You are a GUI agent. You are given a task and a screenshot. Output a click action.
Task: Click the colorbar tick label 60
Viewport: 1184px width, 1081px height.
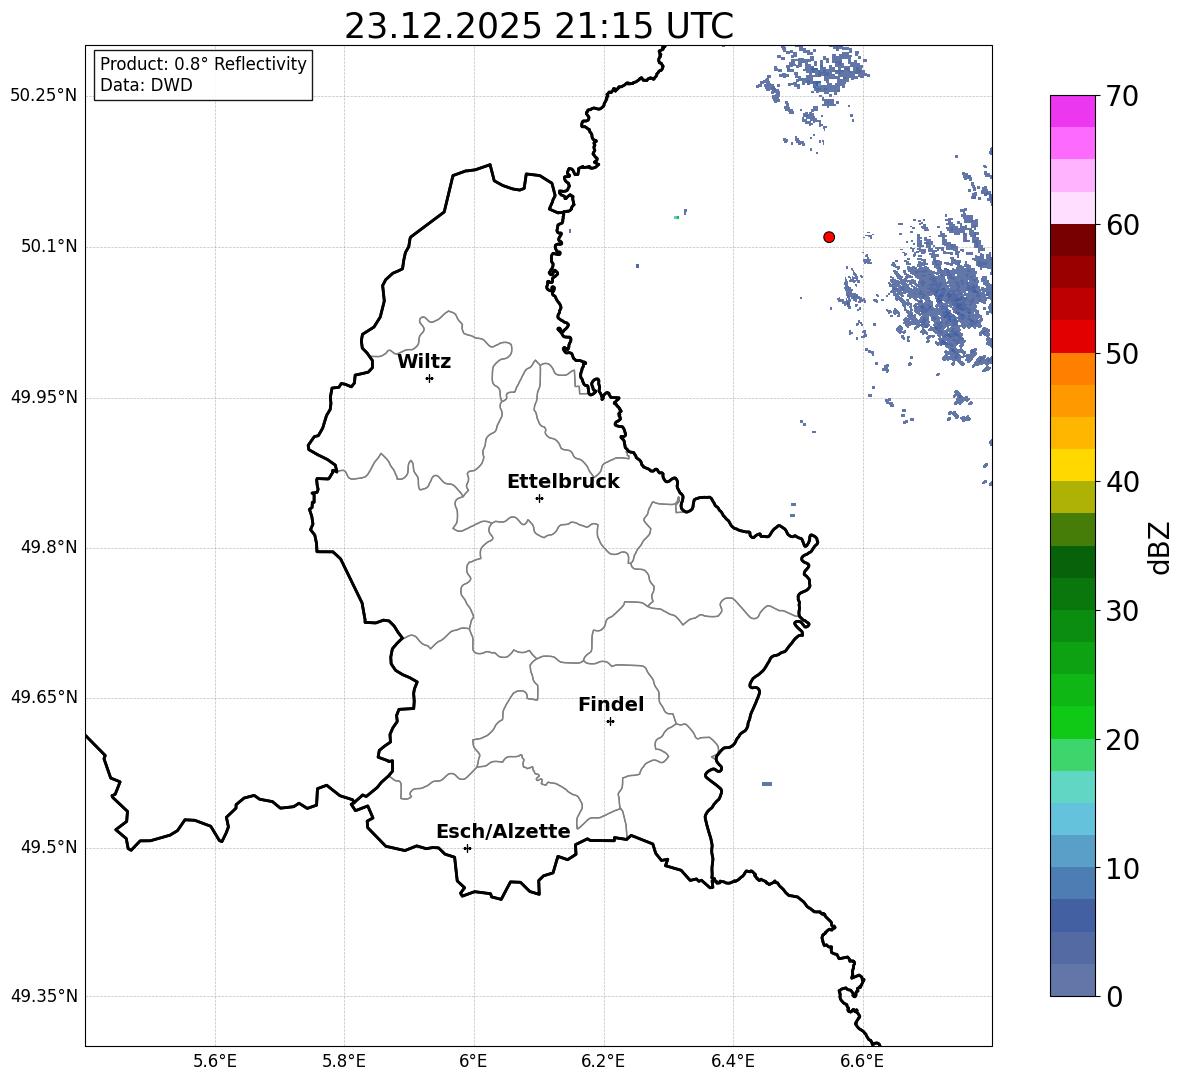1122,225
